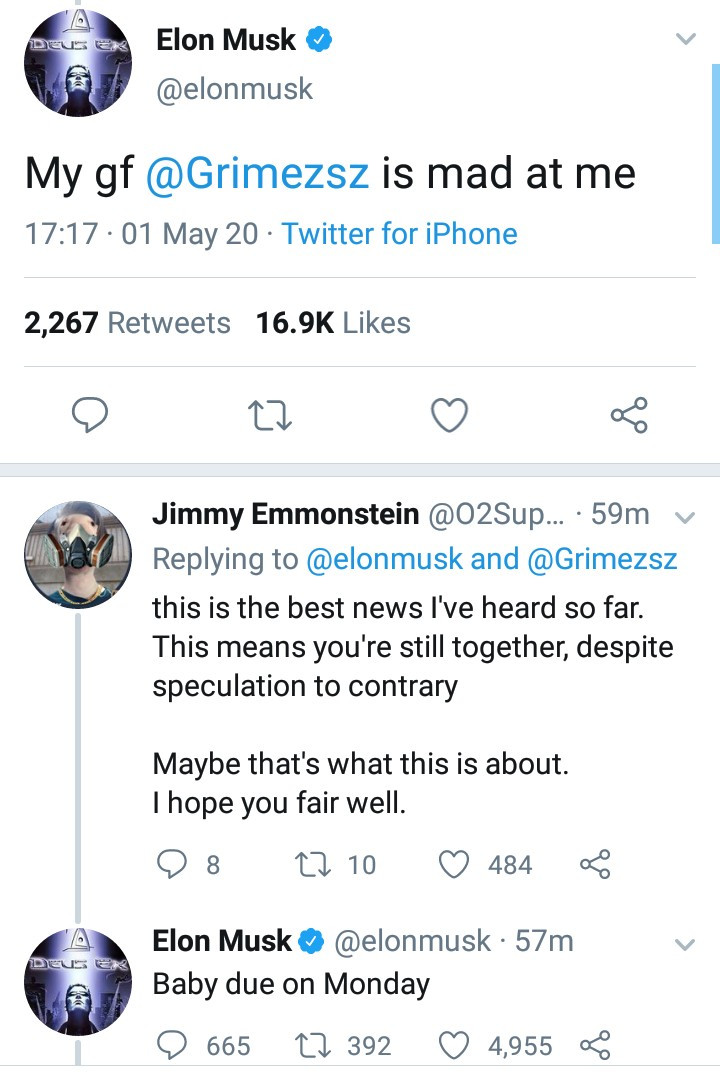Share the "Baby due on Monday" tweet
Screen dimensions: 720x1079
click(595, 1046)
